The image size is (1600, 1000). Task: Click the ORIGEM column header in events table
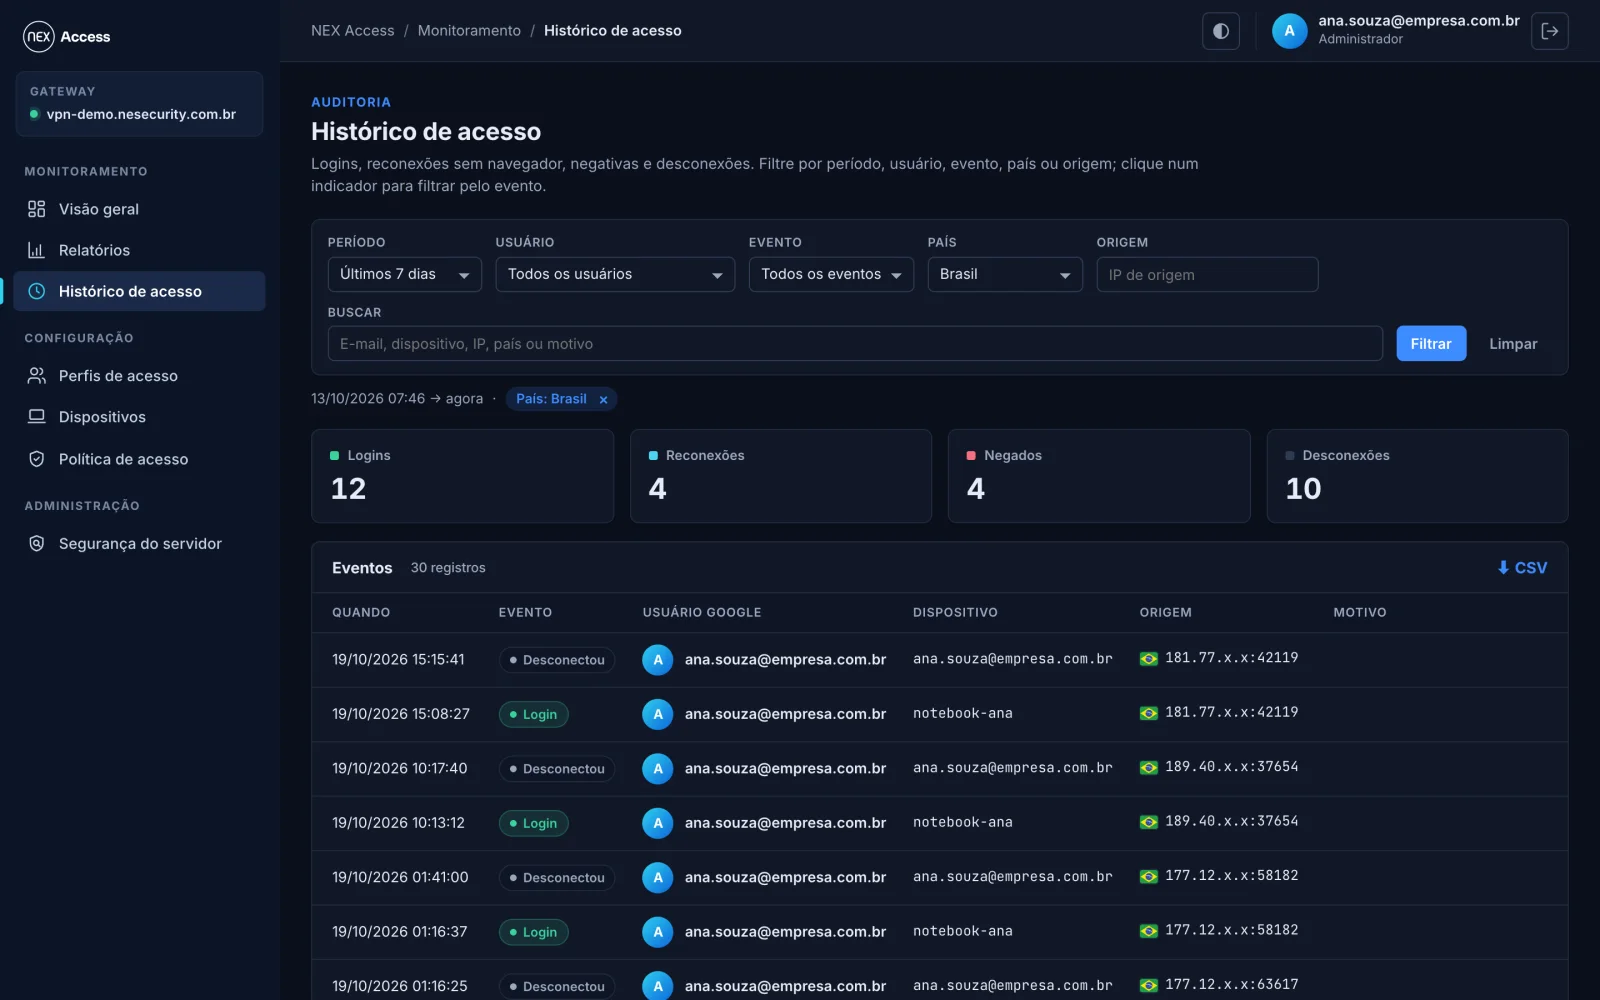pyautogui.click(x=1166, y=612)
